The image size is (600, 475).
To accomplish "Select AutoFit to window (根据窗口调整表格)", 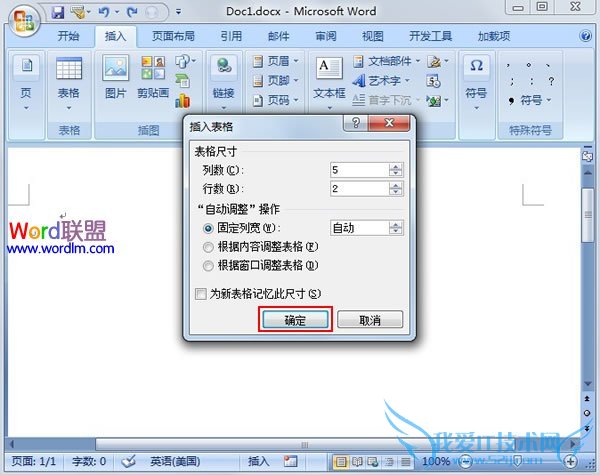I will click(x=208, y=266).
